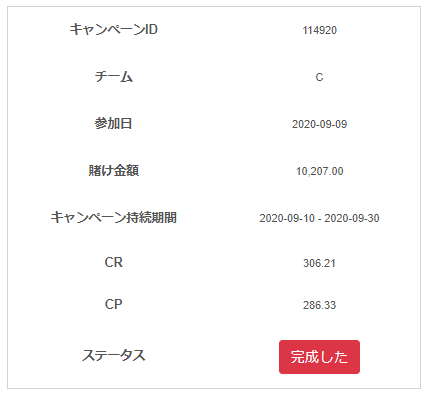Click the red 完成した status button
This screenshot has width=430, height=398.
pos(319,357)
